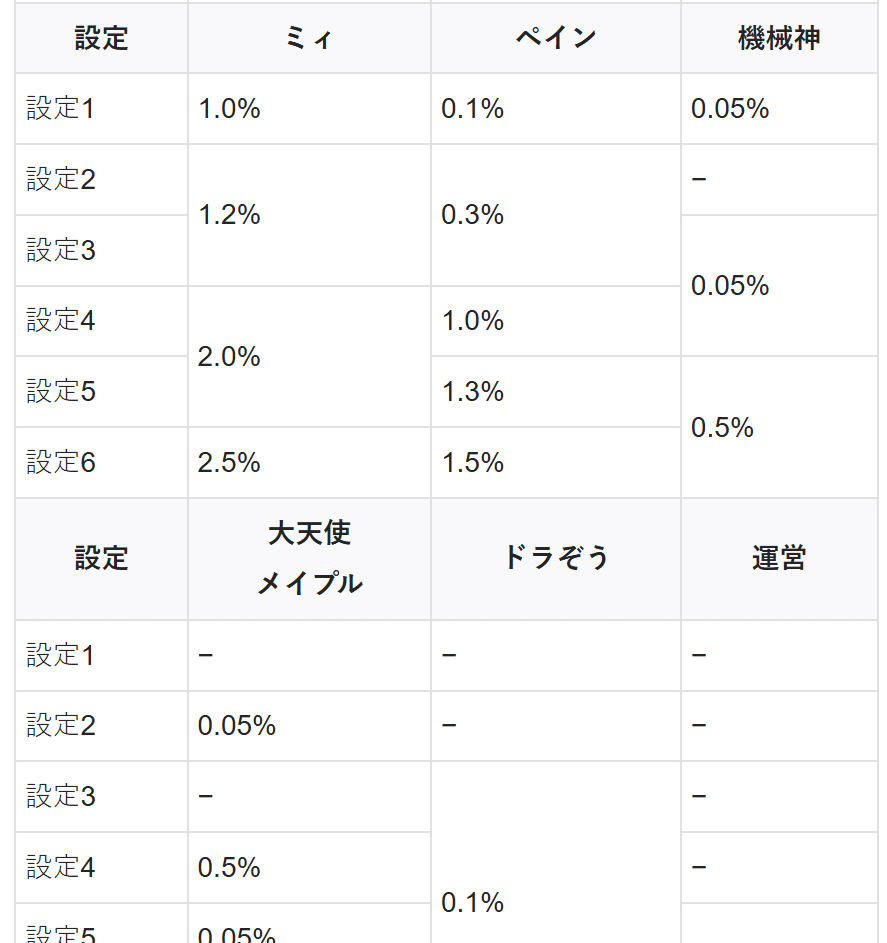887x943 pixels.
Task: Click the 2.5% value for 設定6
Action: coord(230,463)
